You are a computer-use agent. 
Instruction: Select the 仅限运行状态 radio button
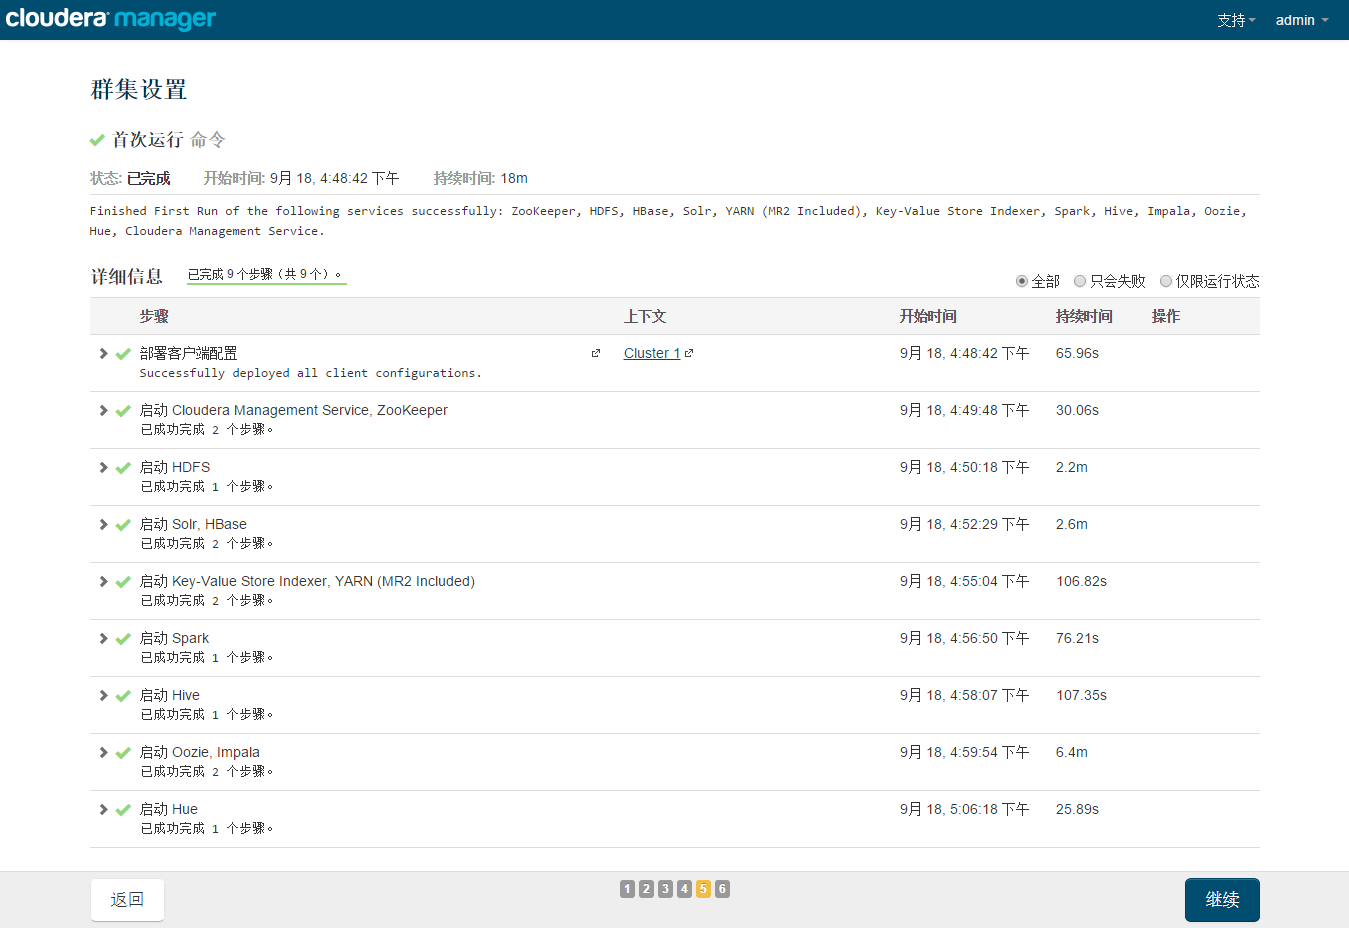coord(1166,281)
